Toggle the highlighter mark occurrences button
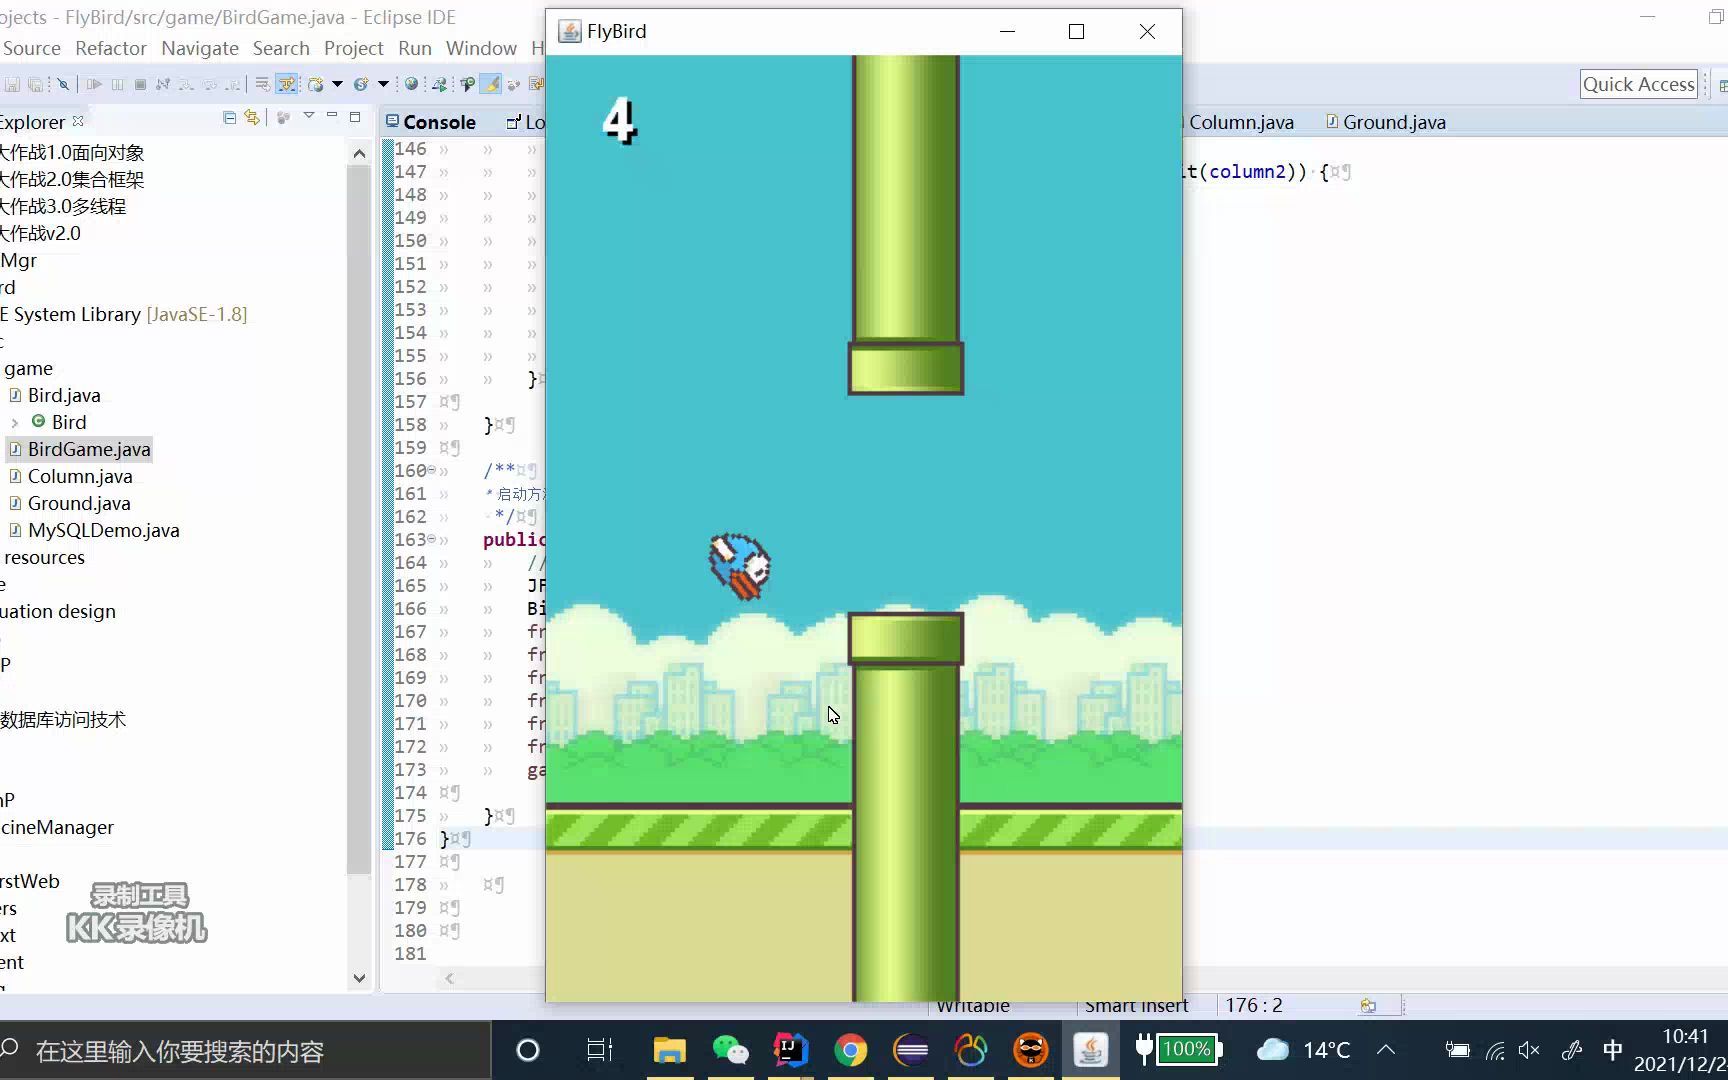 point(490,84)
